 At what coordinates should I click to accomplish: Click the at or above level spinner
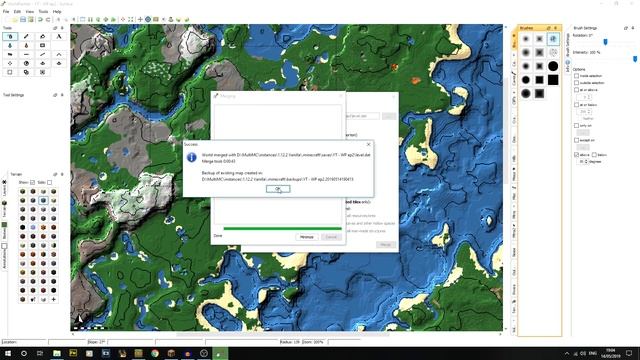[585, 97]
